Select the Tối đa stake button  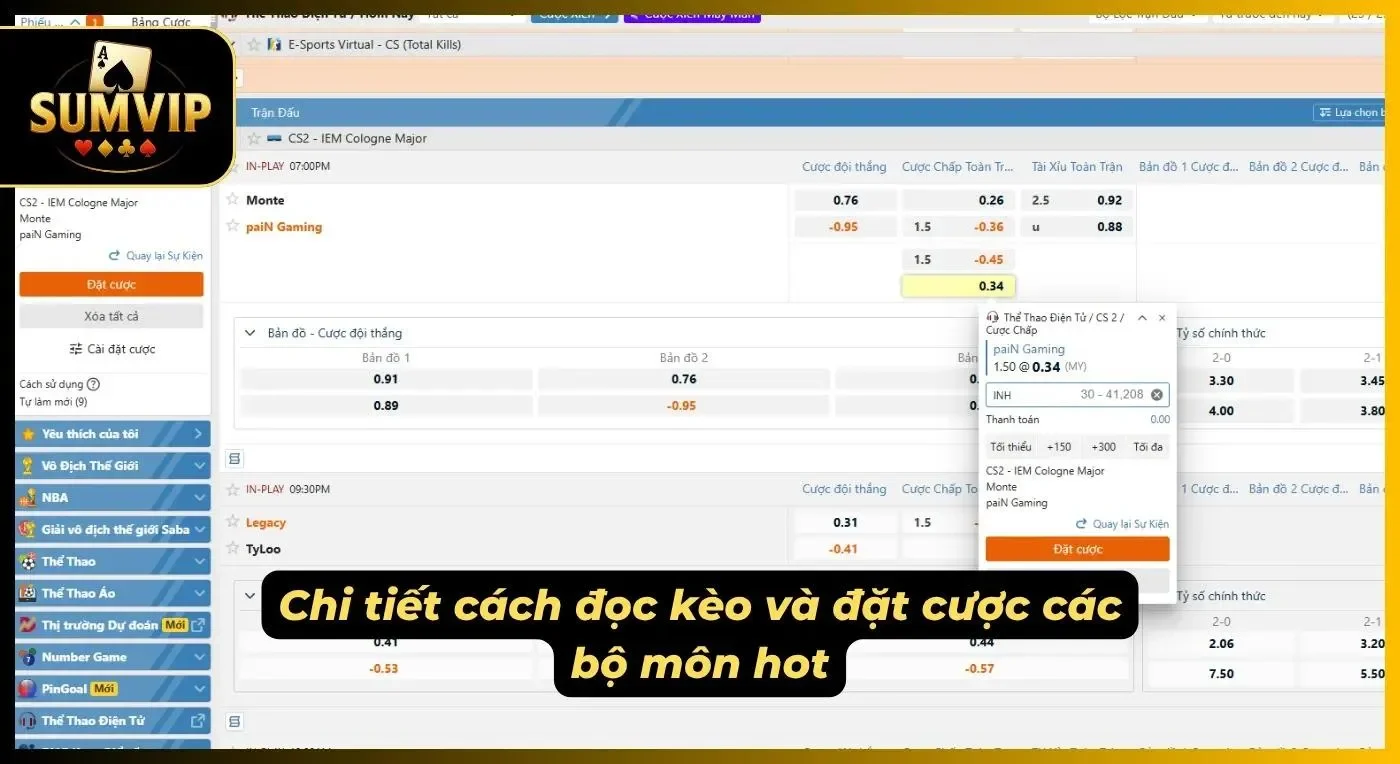pyautogui.click(x=1148, y=447)
